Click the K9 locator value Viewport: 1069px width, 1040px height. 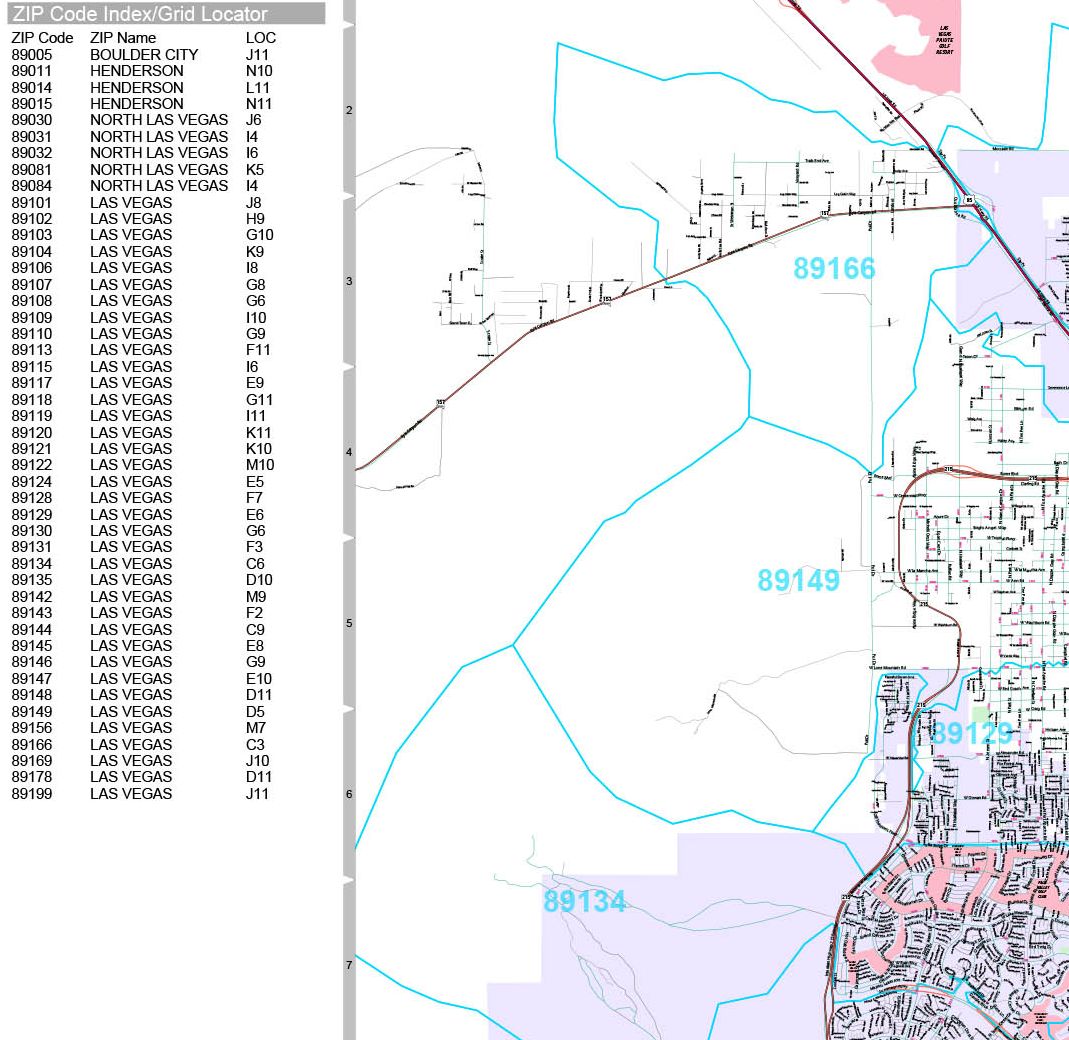coord(255,252)
